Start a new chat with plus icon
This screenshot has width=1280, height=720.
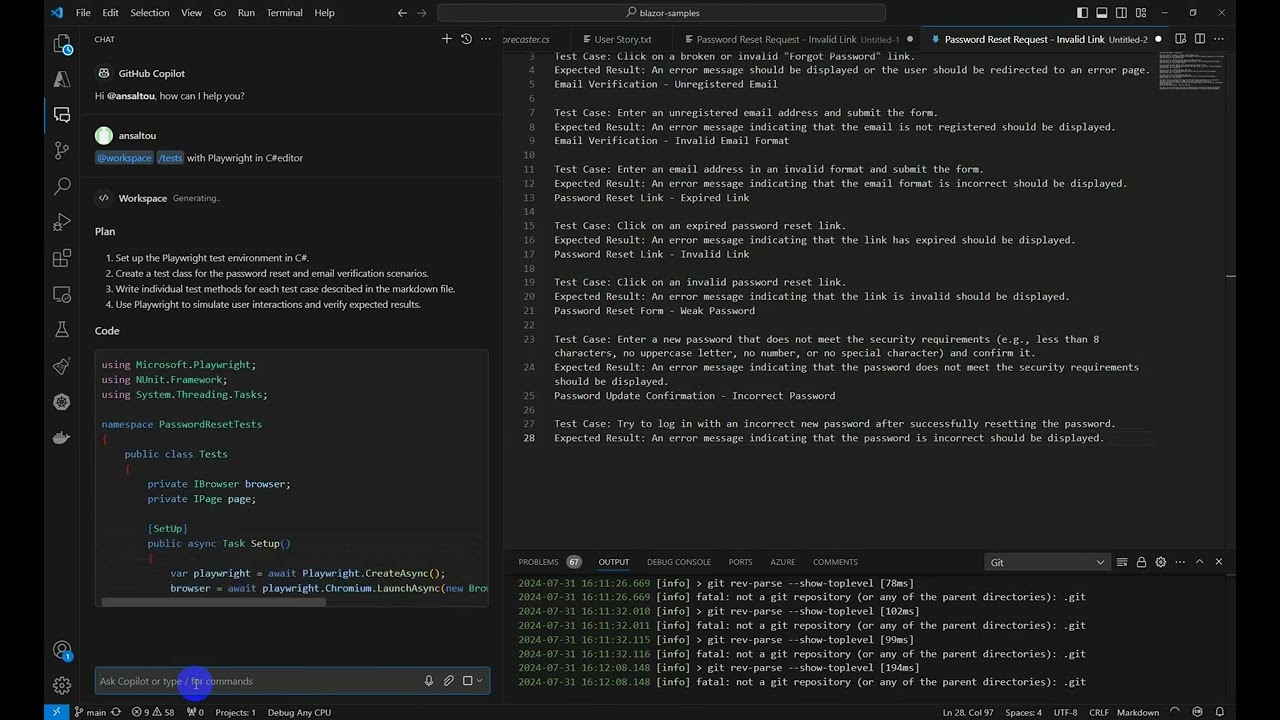coord(447,39)
